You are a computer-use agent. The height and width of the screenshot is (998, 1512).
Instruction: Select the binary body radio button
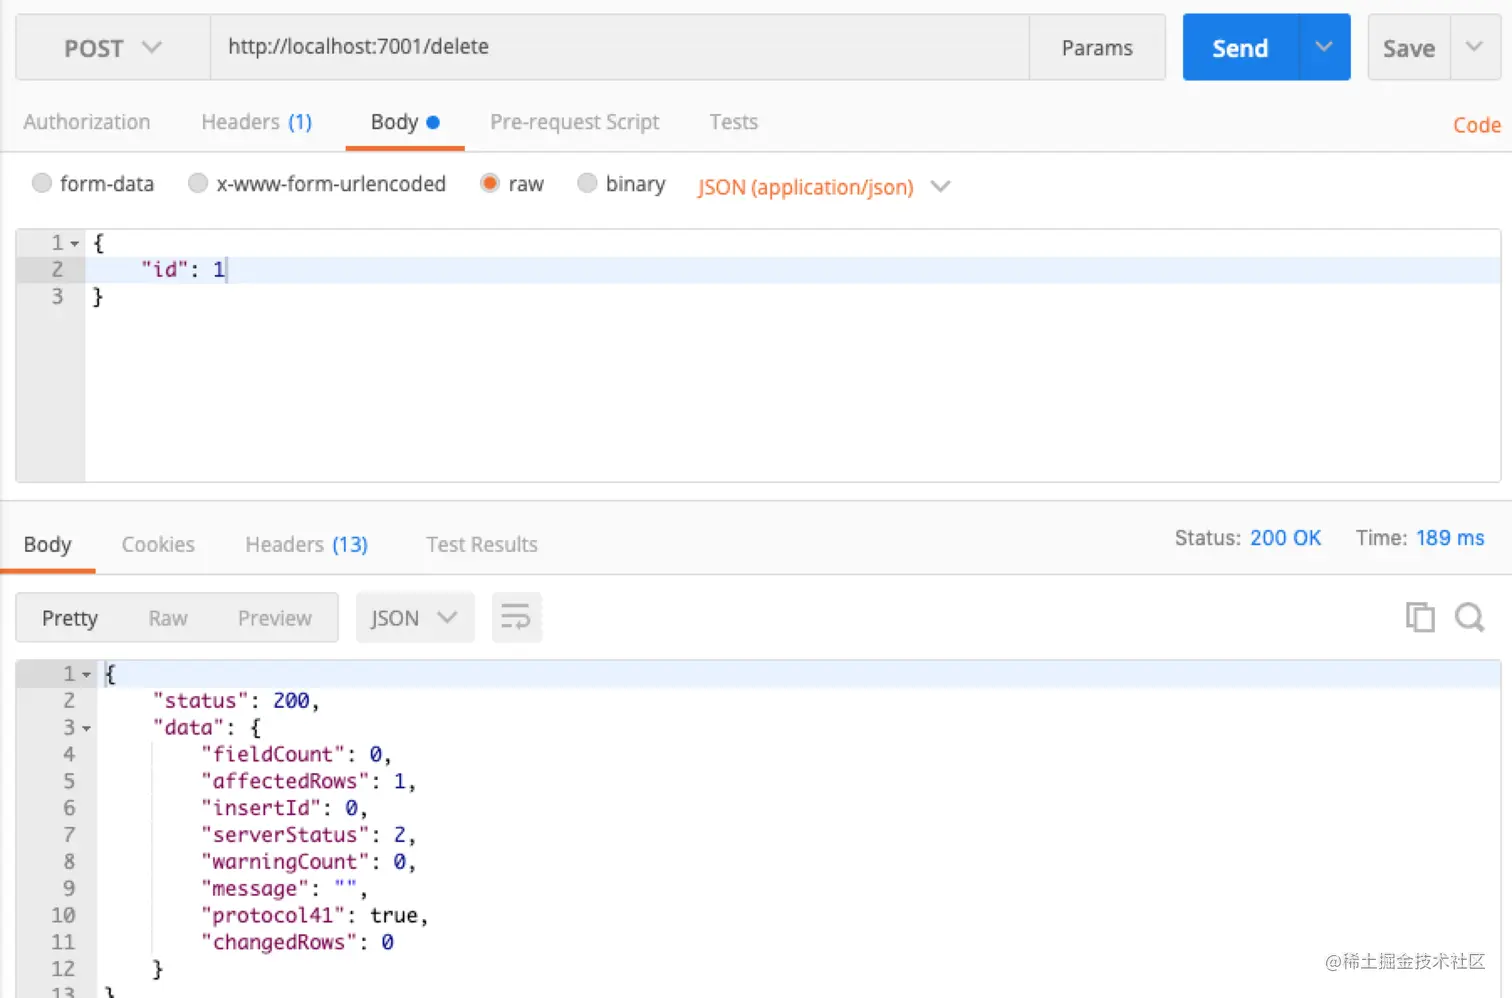[x=588, y=183]
